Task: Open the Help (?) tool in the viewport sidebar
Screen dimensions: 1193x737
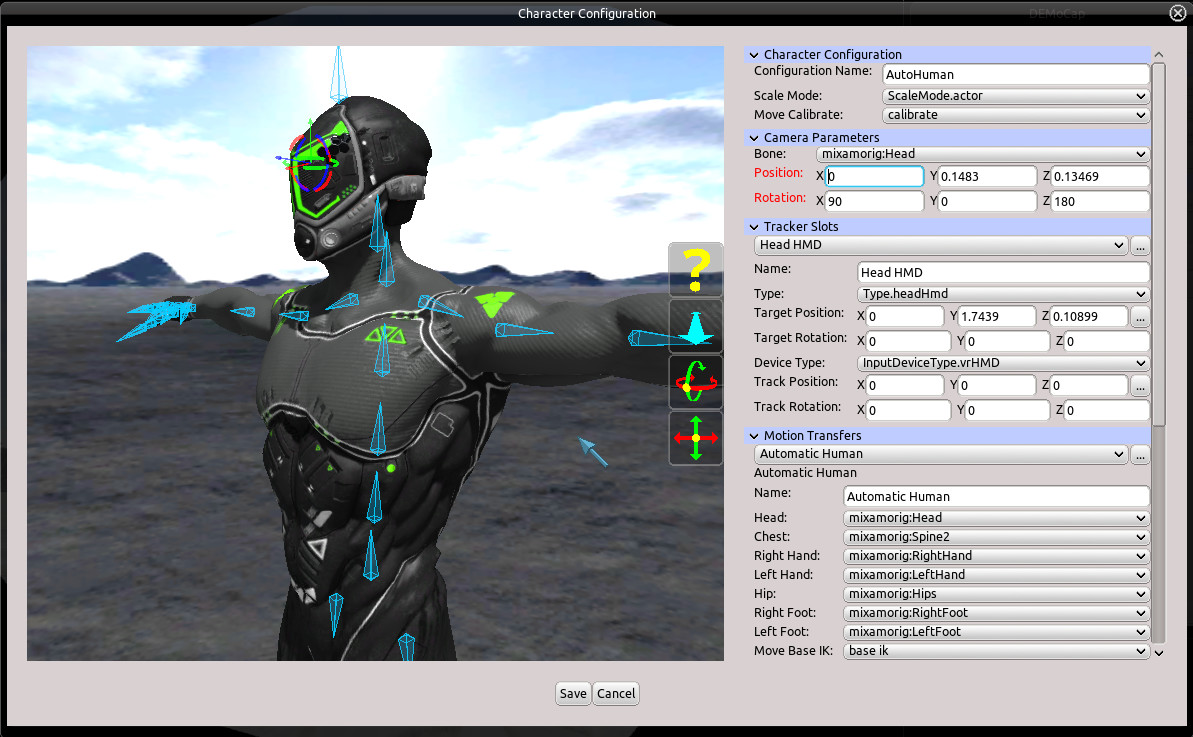Action: (695, 268)
